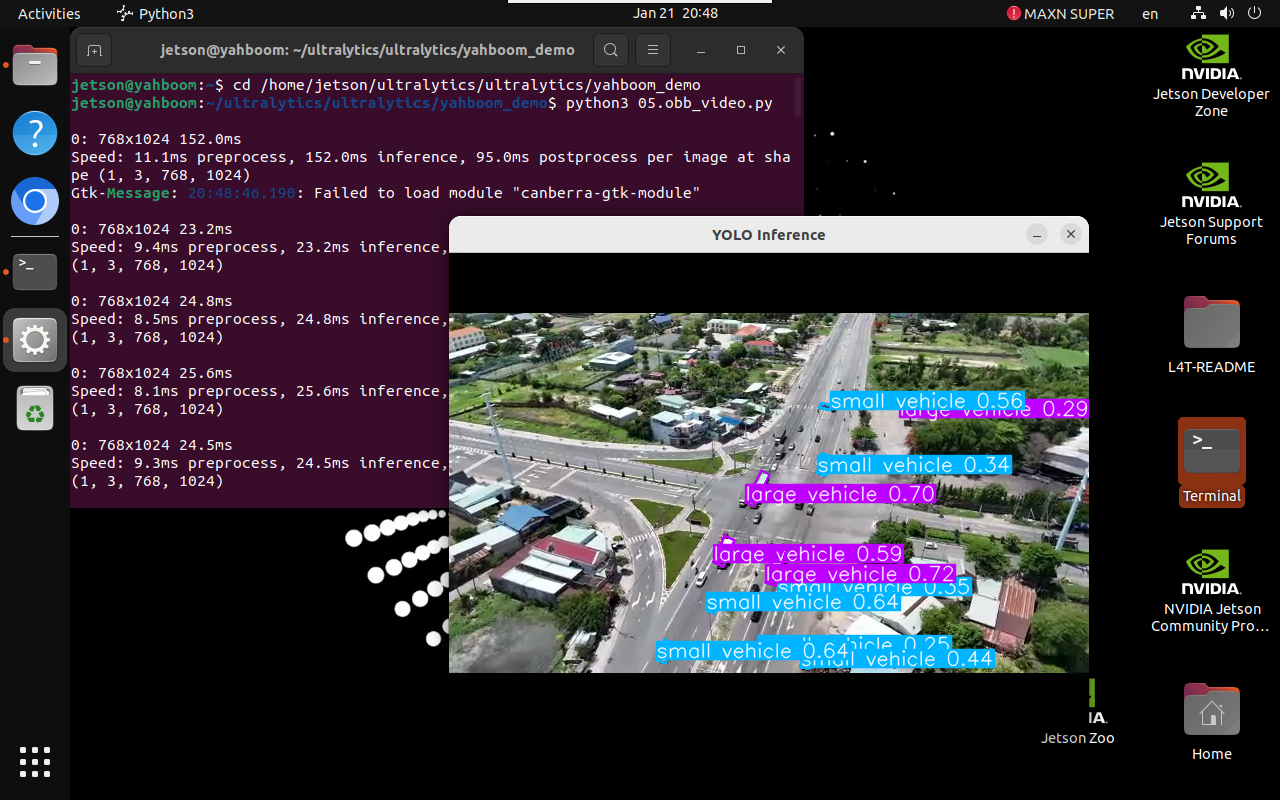Click the terminal line 0: 768x1024 152.0ms

pyautogui.click(x=156, y=139)
